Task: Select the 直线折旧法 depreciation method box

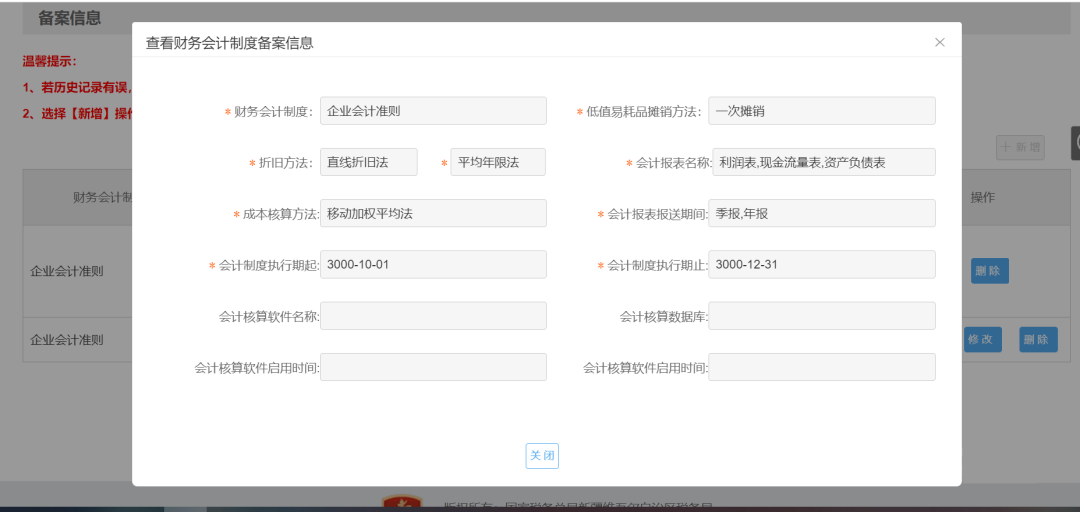Action: pos(368,162)
